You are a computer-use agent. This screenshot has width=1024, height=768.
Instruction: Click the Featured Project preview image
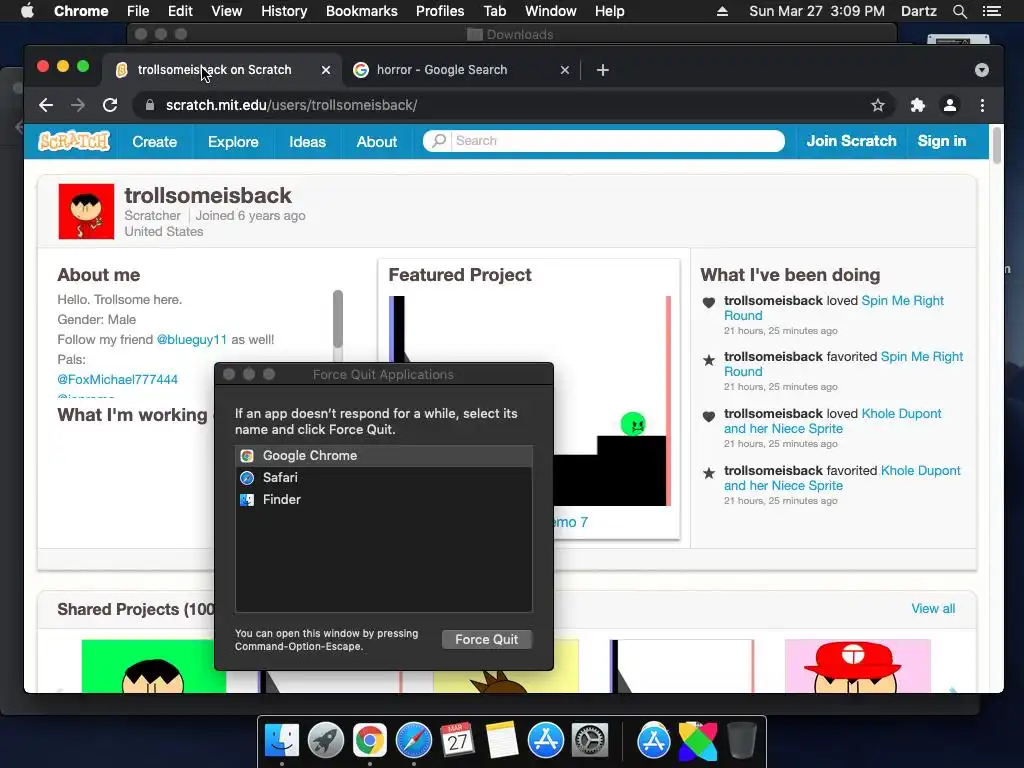click(x=530, y=401)
